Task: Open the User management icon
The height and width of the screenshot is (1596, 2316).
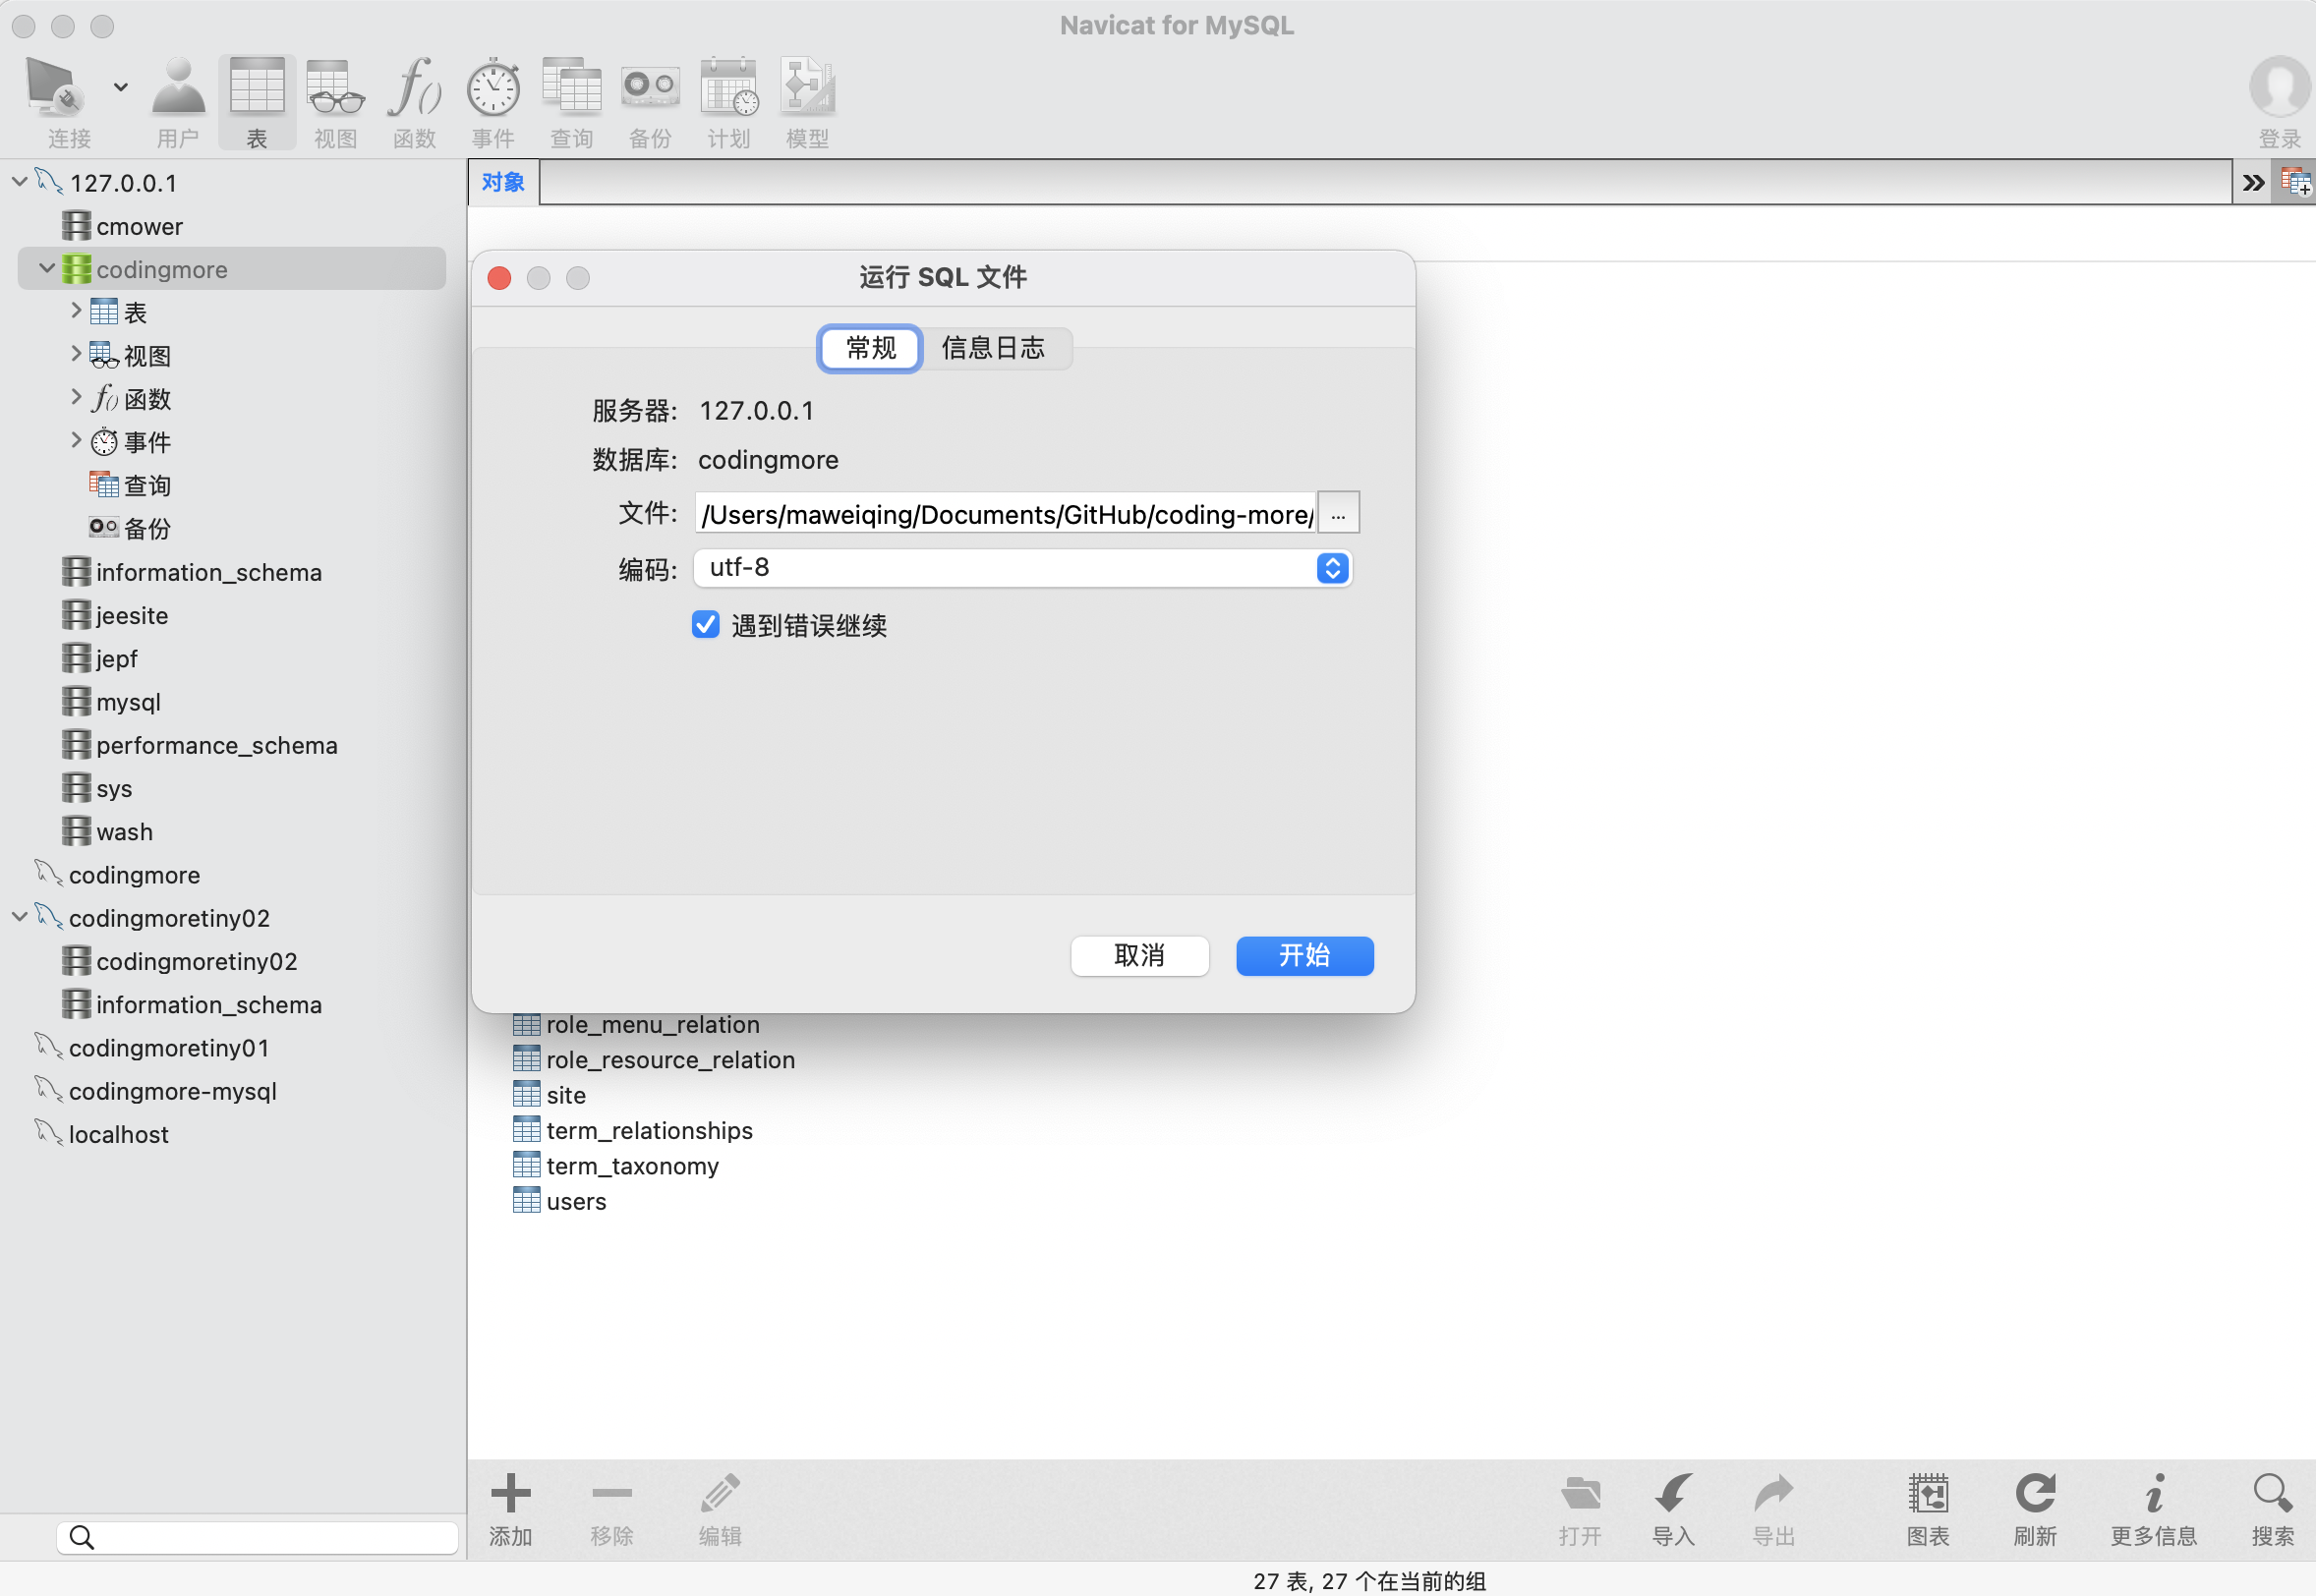Action: pyautogui.click(x=178, y=90)
